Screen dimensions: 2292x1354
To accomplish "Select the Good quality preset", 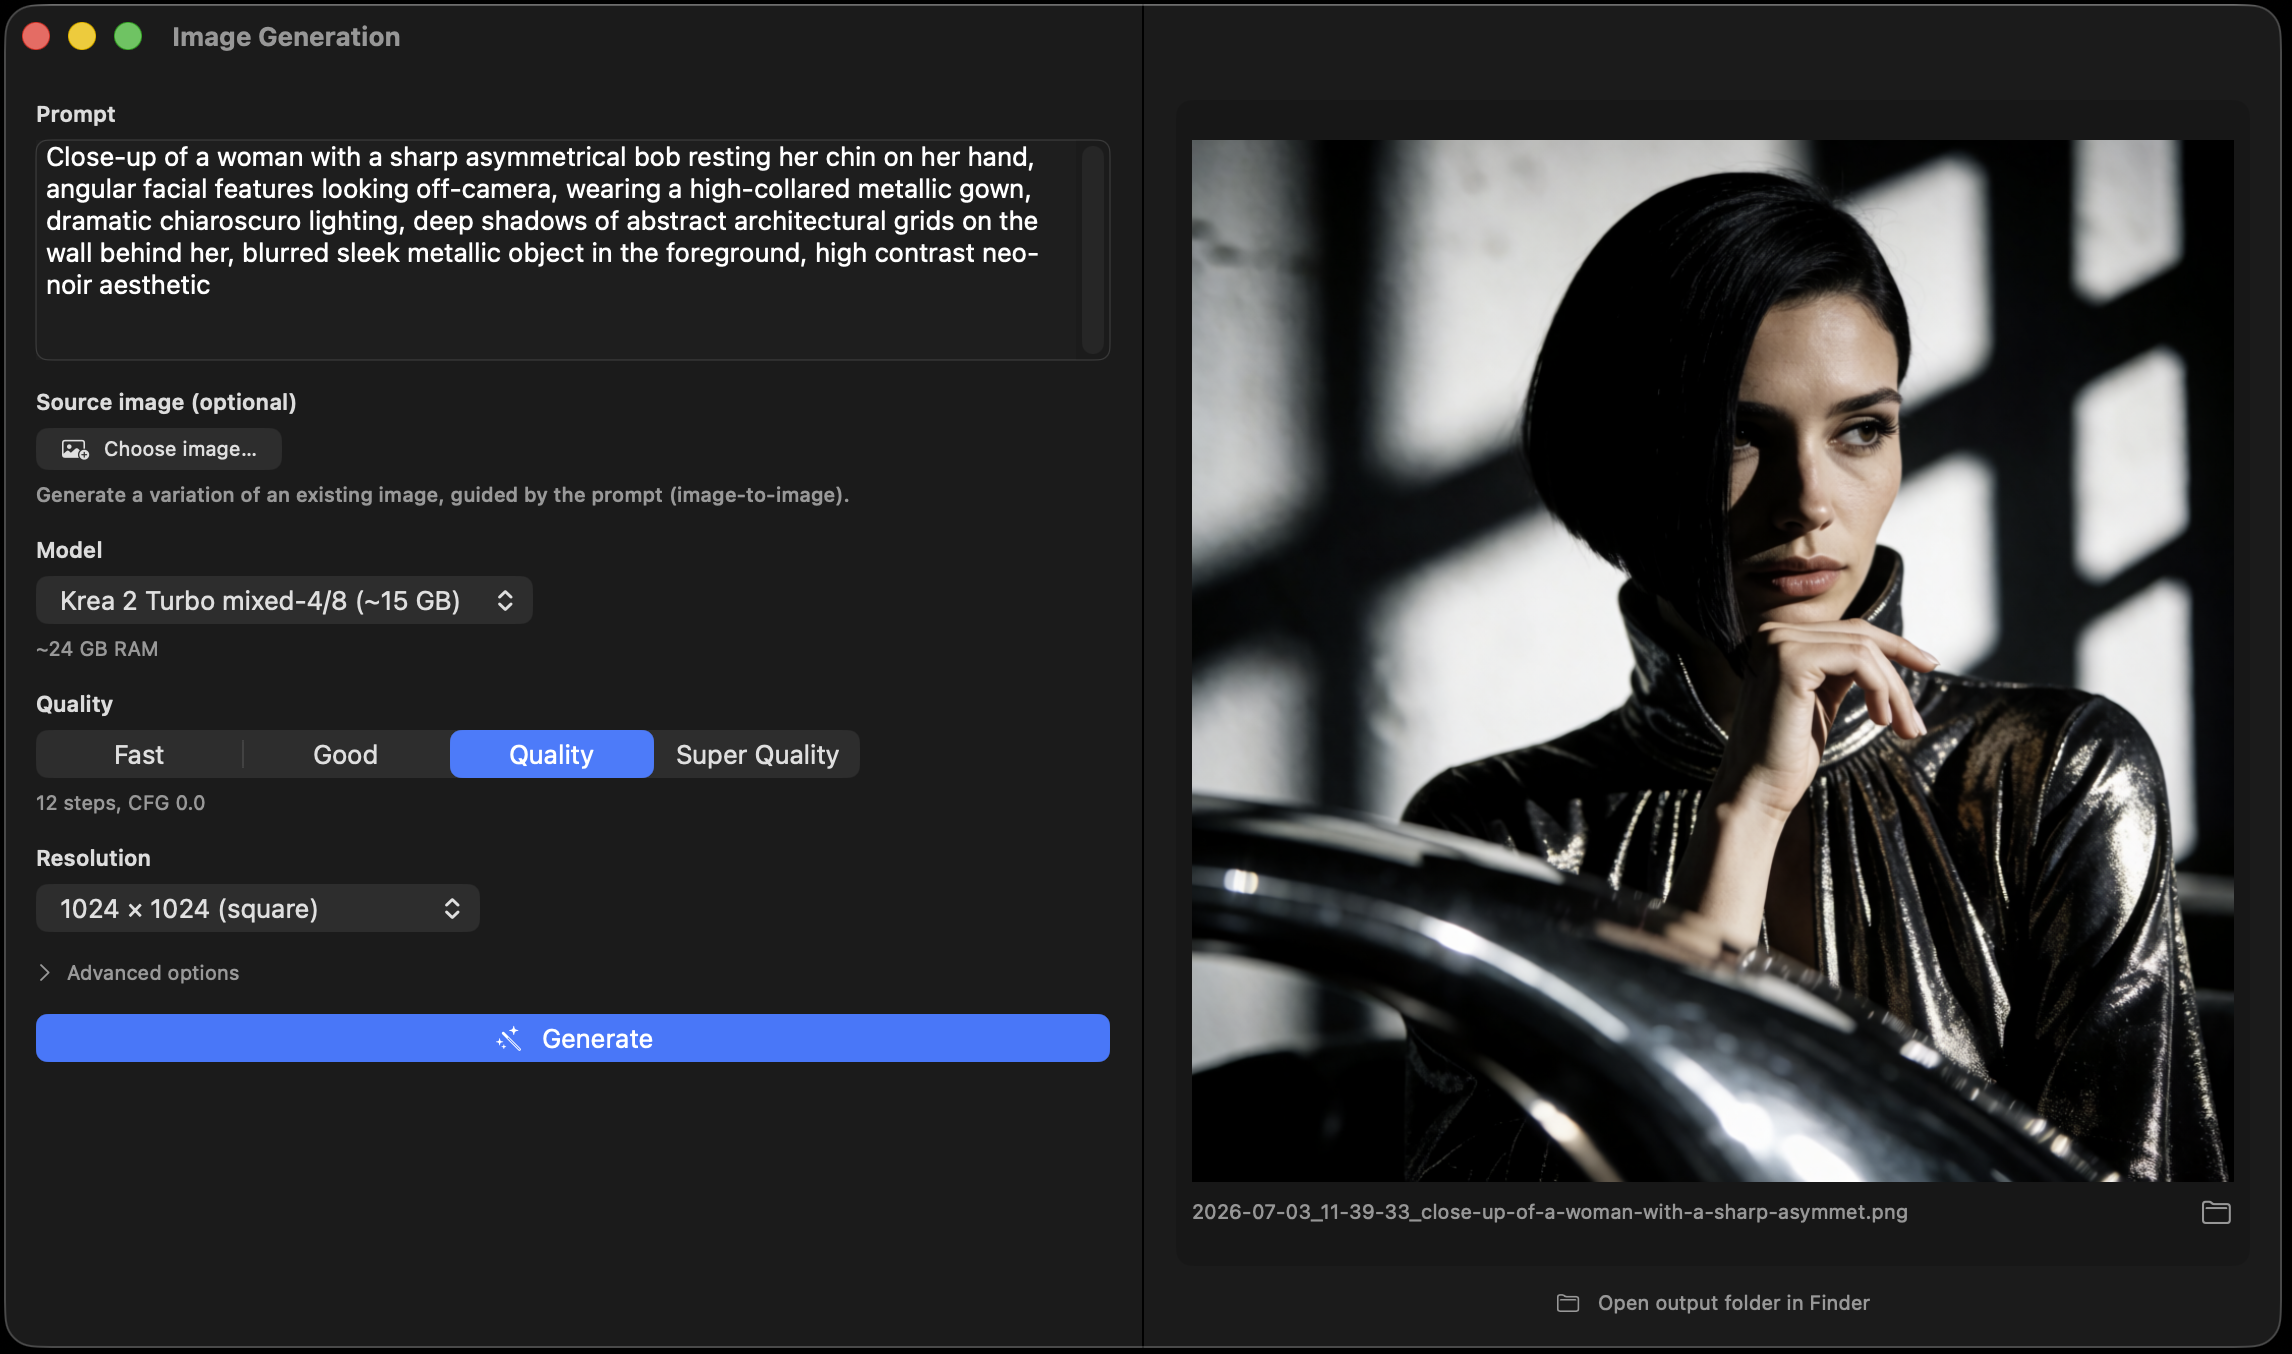I will 345,754.
